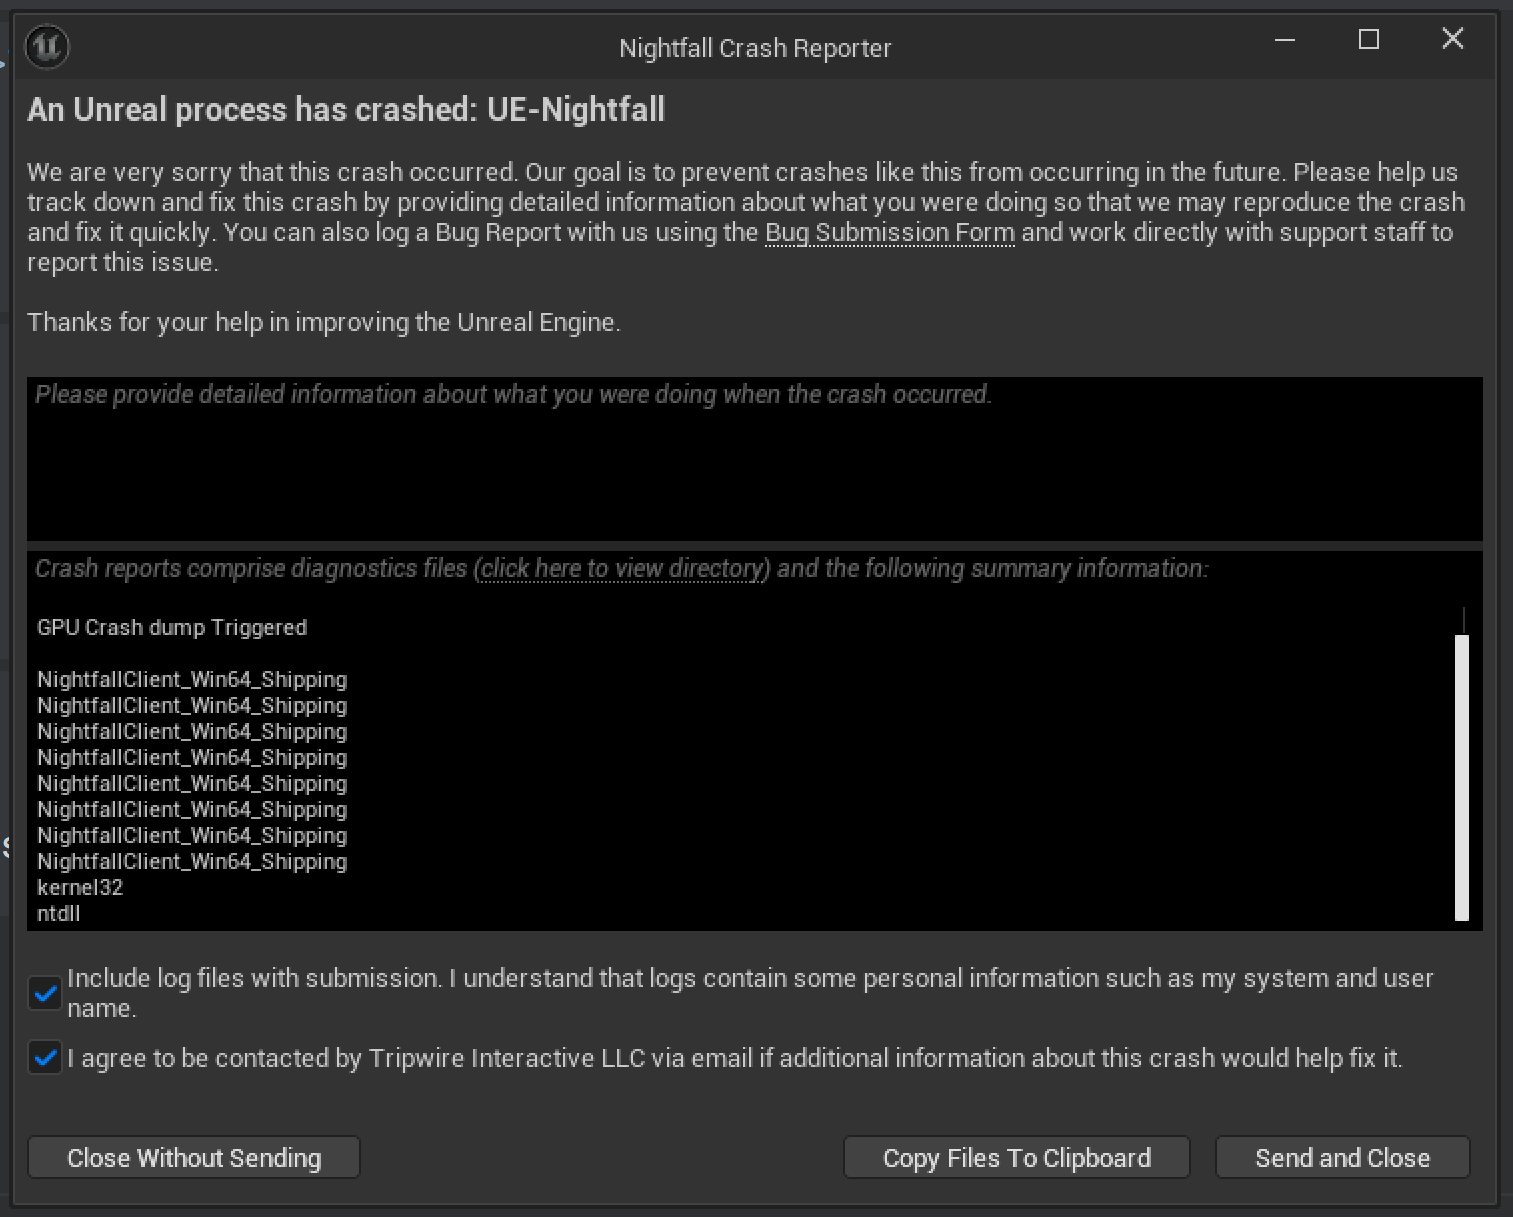Minimize the Nightfall Crash Reporter window
Viewport: 1513px width, 1217px height.
click(x=1285, y=40)
